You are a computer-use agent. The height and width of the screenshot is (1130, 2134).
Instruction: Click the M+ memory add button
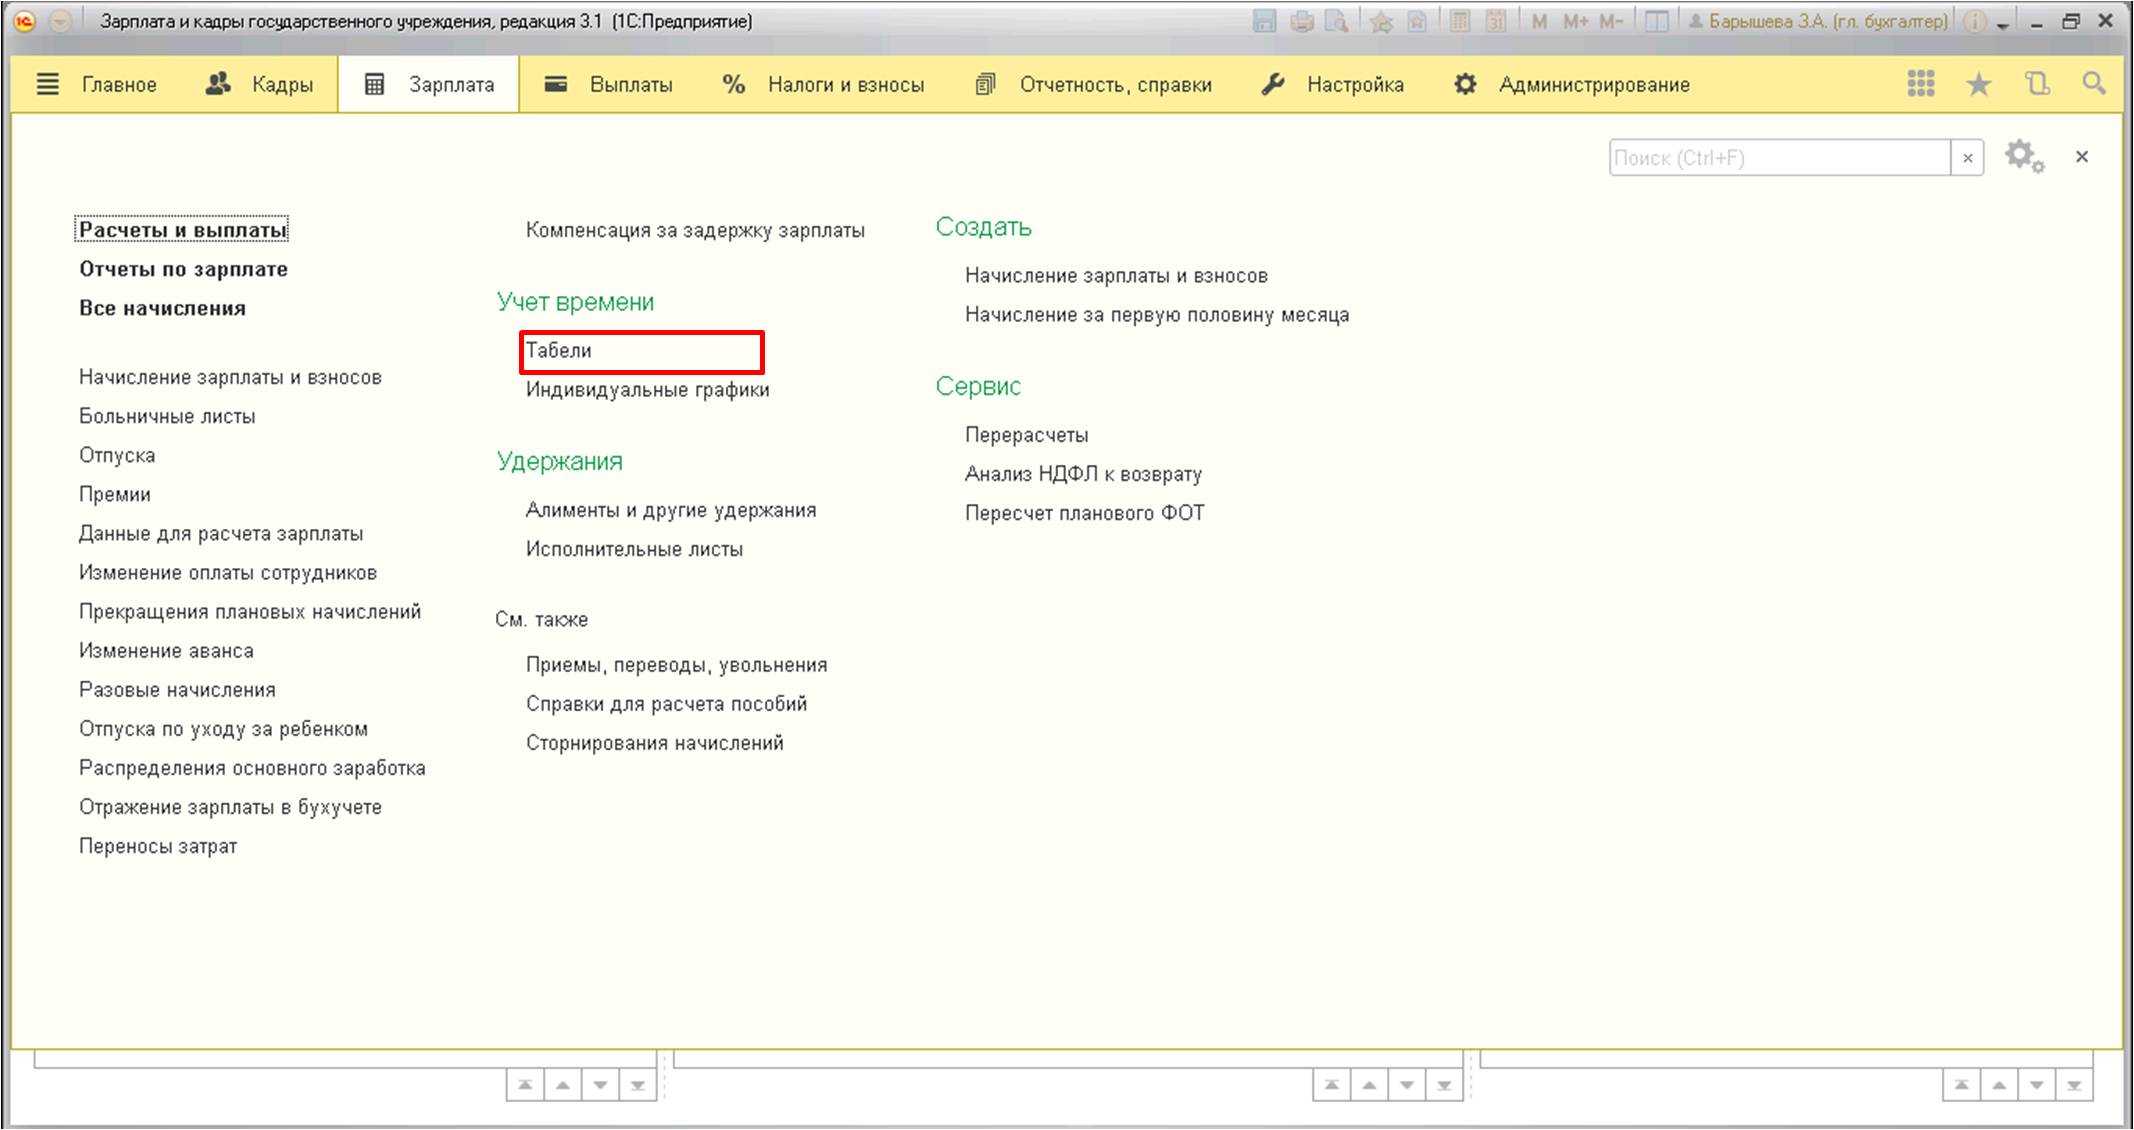[1575, 21]
